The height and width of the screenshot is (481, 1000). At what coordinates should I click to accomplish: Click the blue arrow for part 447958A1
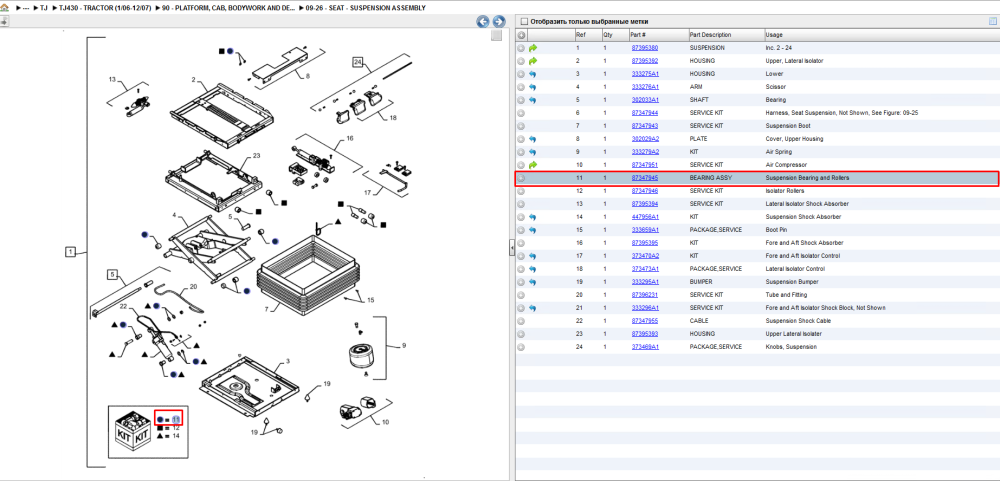click(x=533, y=217)
